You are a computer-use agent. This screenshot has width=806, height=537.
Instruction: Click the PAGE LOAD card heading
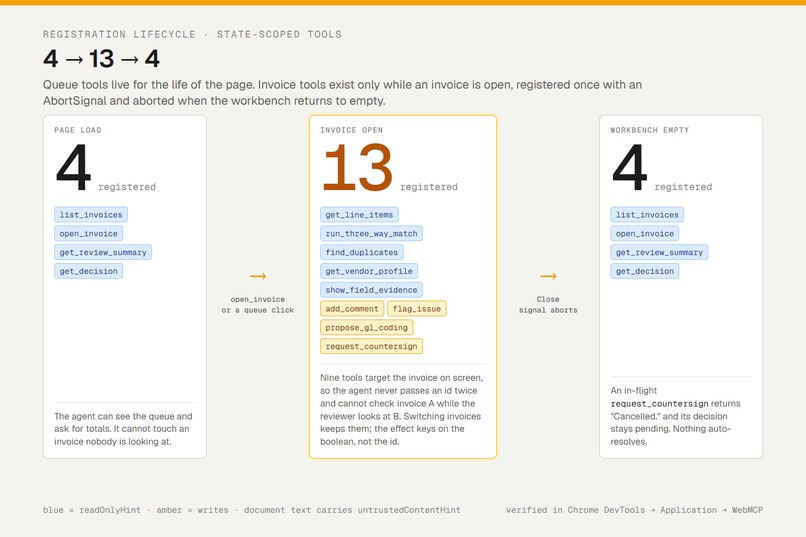tap(78, 130)
